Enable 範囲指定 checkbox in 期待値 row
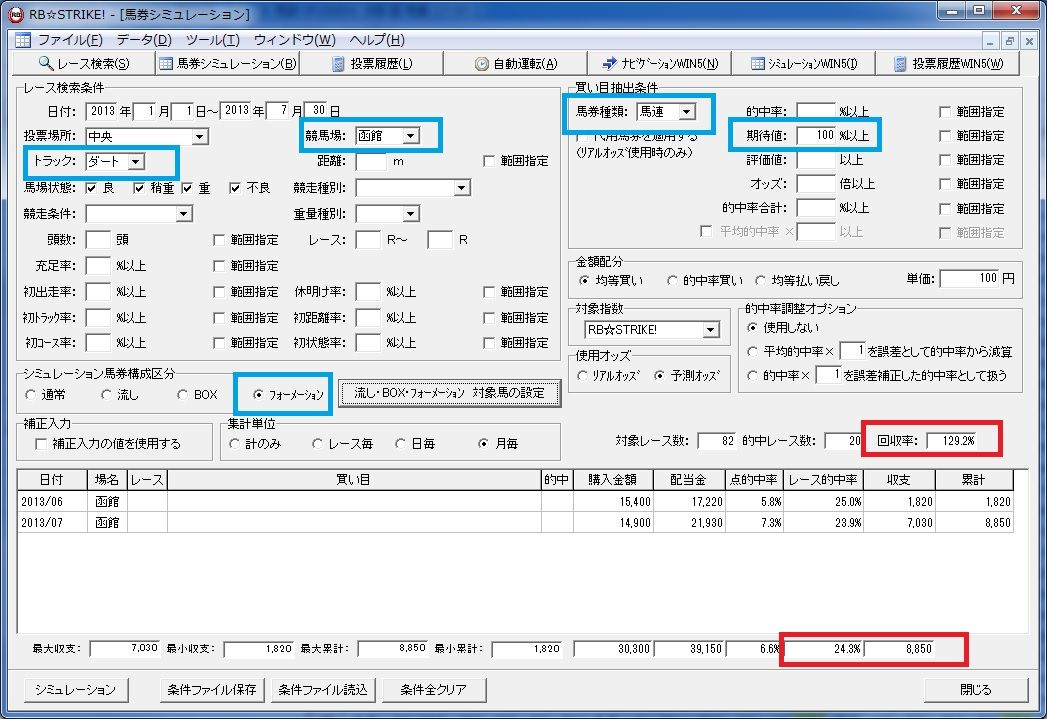The image size is (1047, 719). pyautogui.click(x=944, y=136)
